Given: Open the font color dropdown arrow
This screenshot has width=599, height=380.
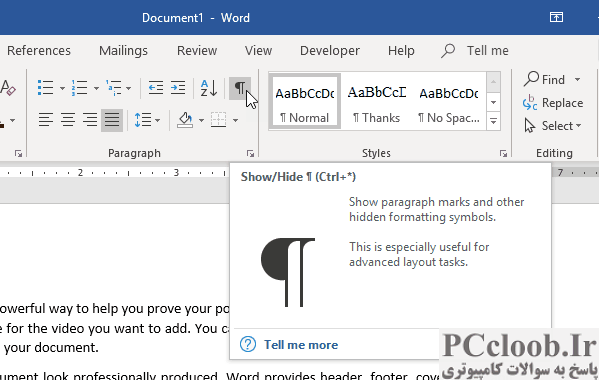Looking at the screenshot, I should (x=13, y=120).
